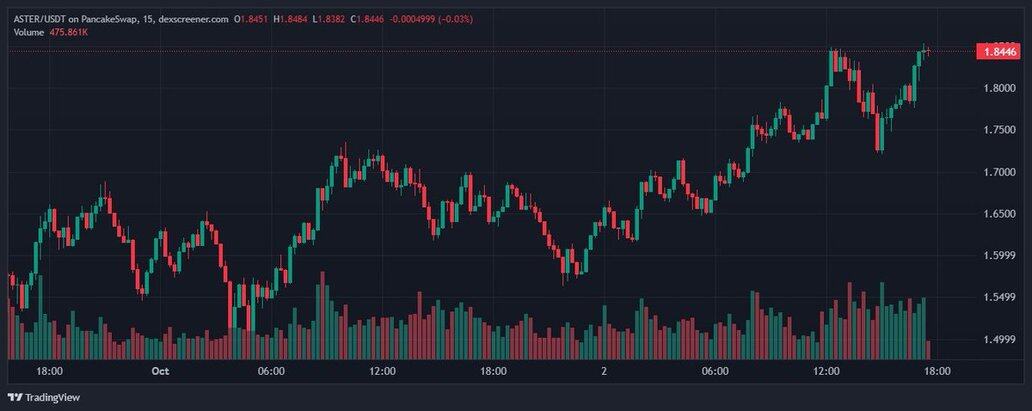The height and width of the screenshot is (411, 1032).
Task: Click the first 18:00 time axis label
Action: point(50,370)
